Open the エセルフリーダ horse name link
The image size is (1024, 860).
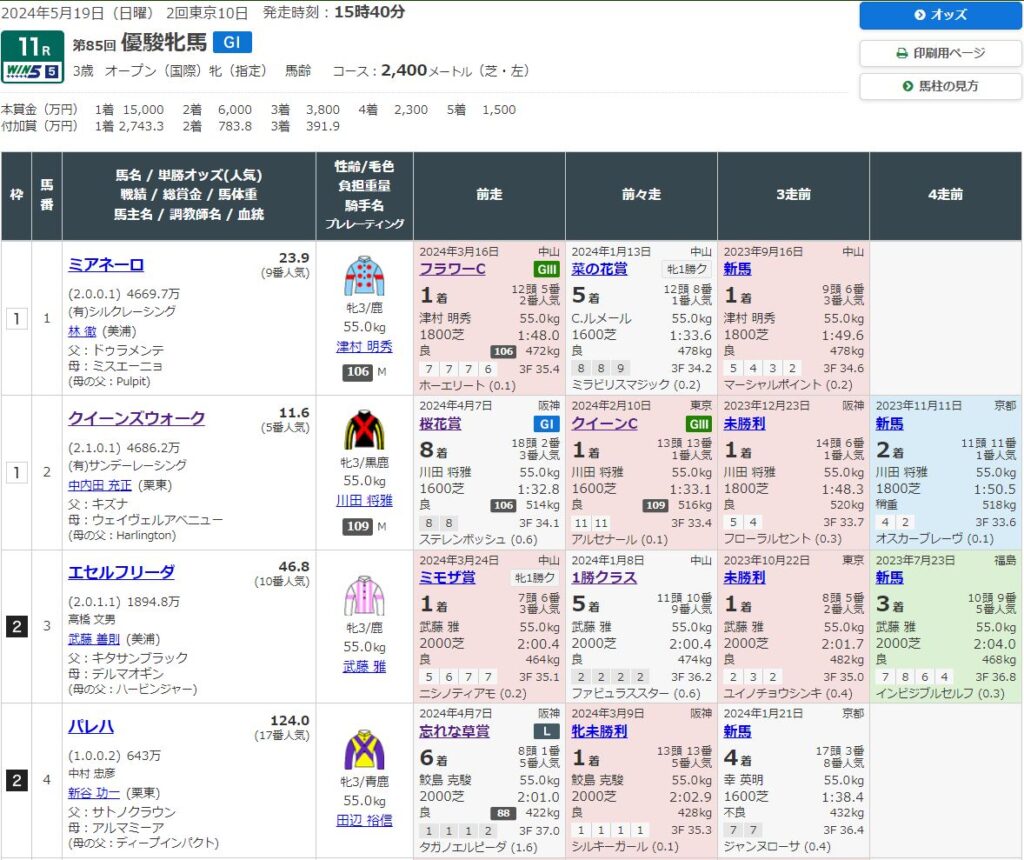coord(121,573)
